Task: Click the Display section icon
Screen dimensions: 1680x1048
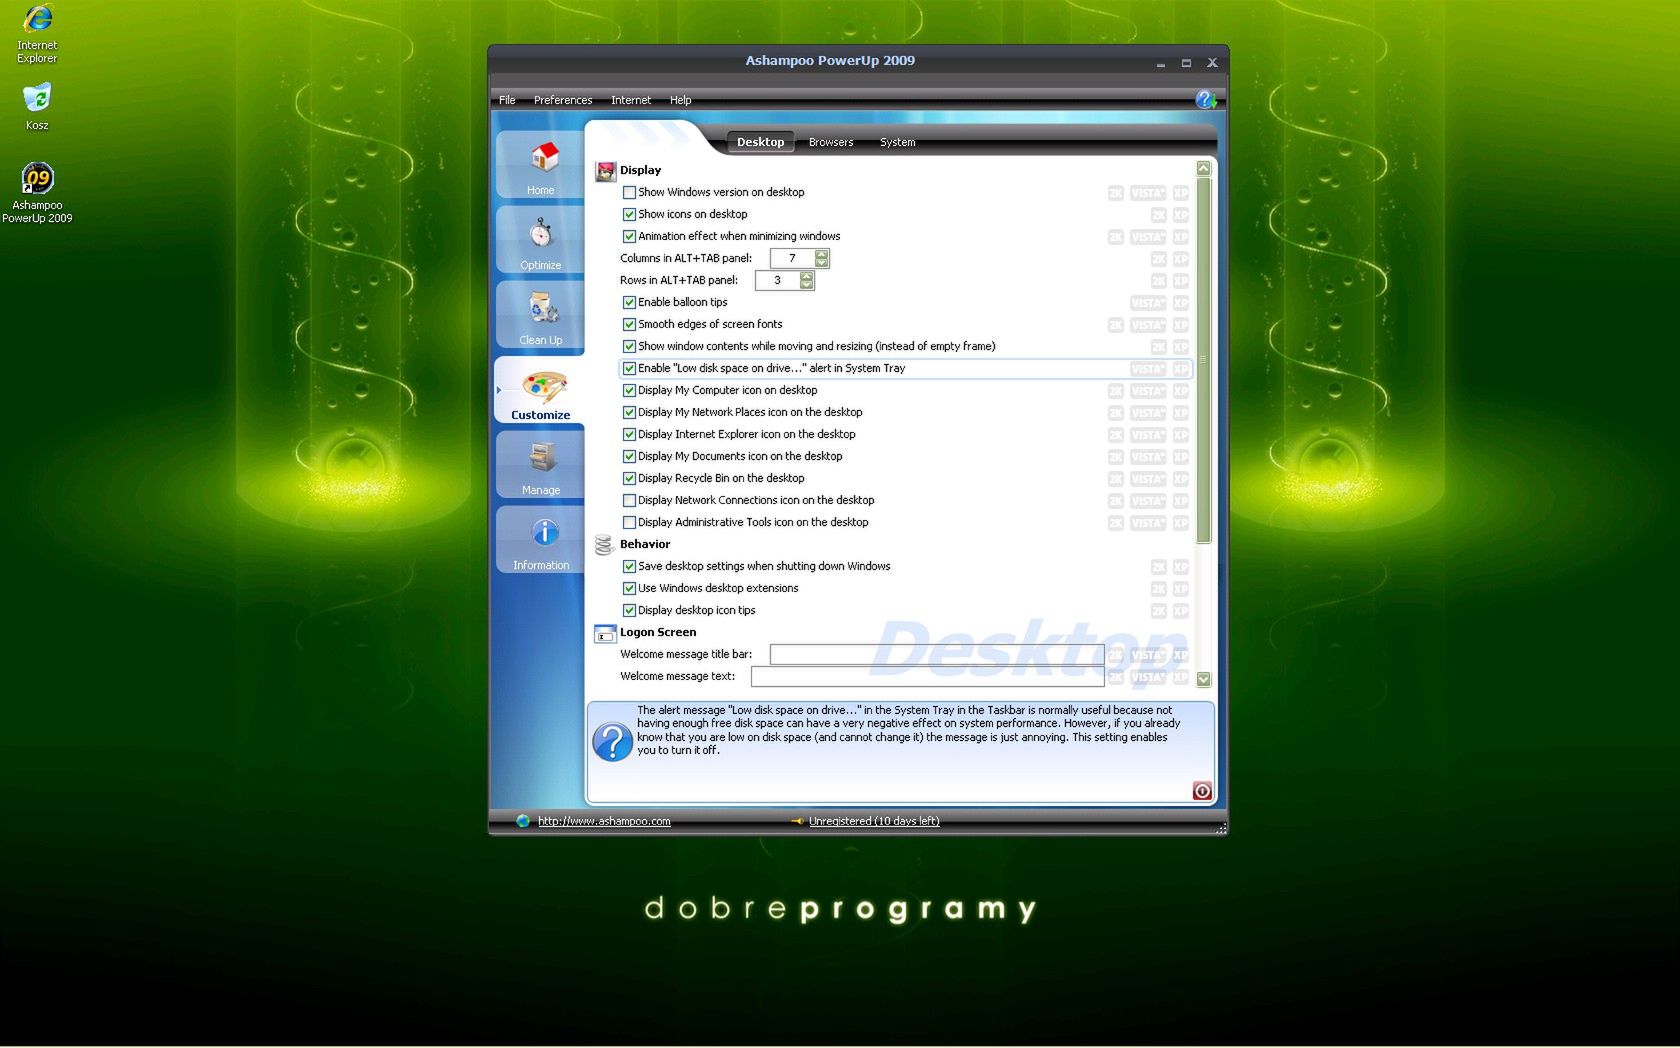Action: pos(605,171)
